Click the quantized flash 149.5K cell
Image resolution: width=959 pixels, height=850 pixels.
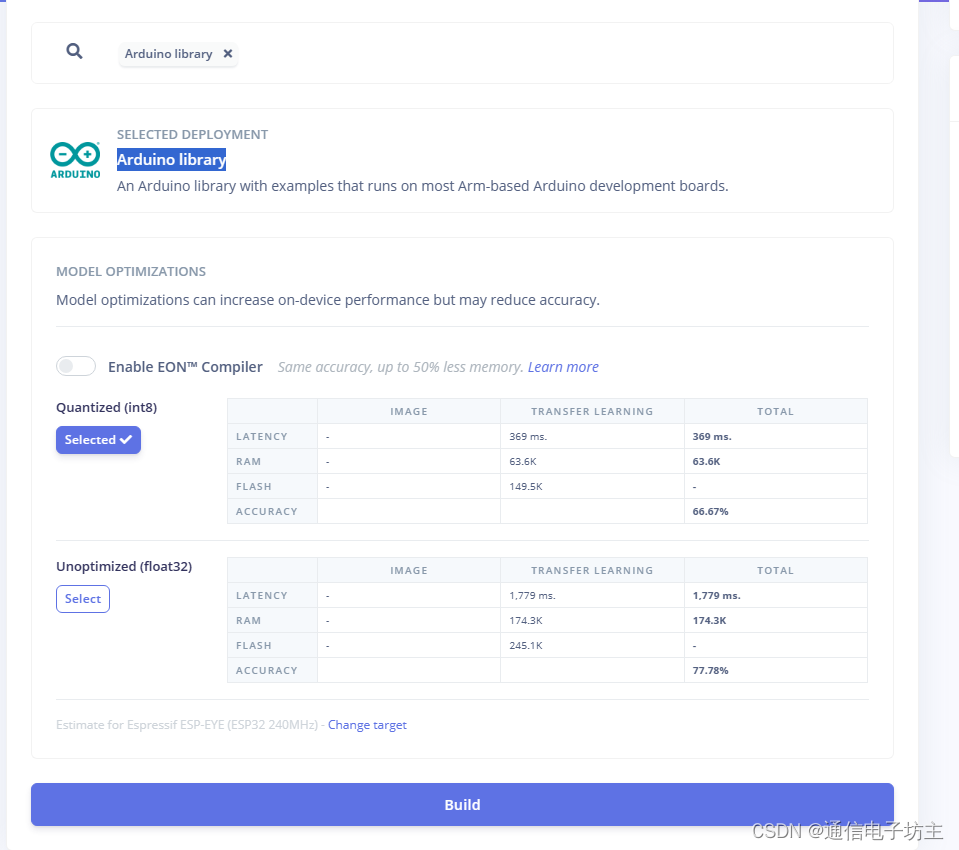point(592,487)
